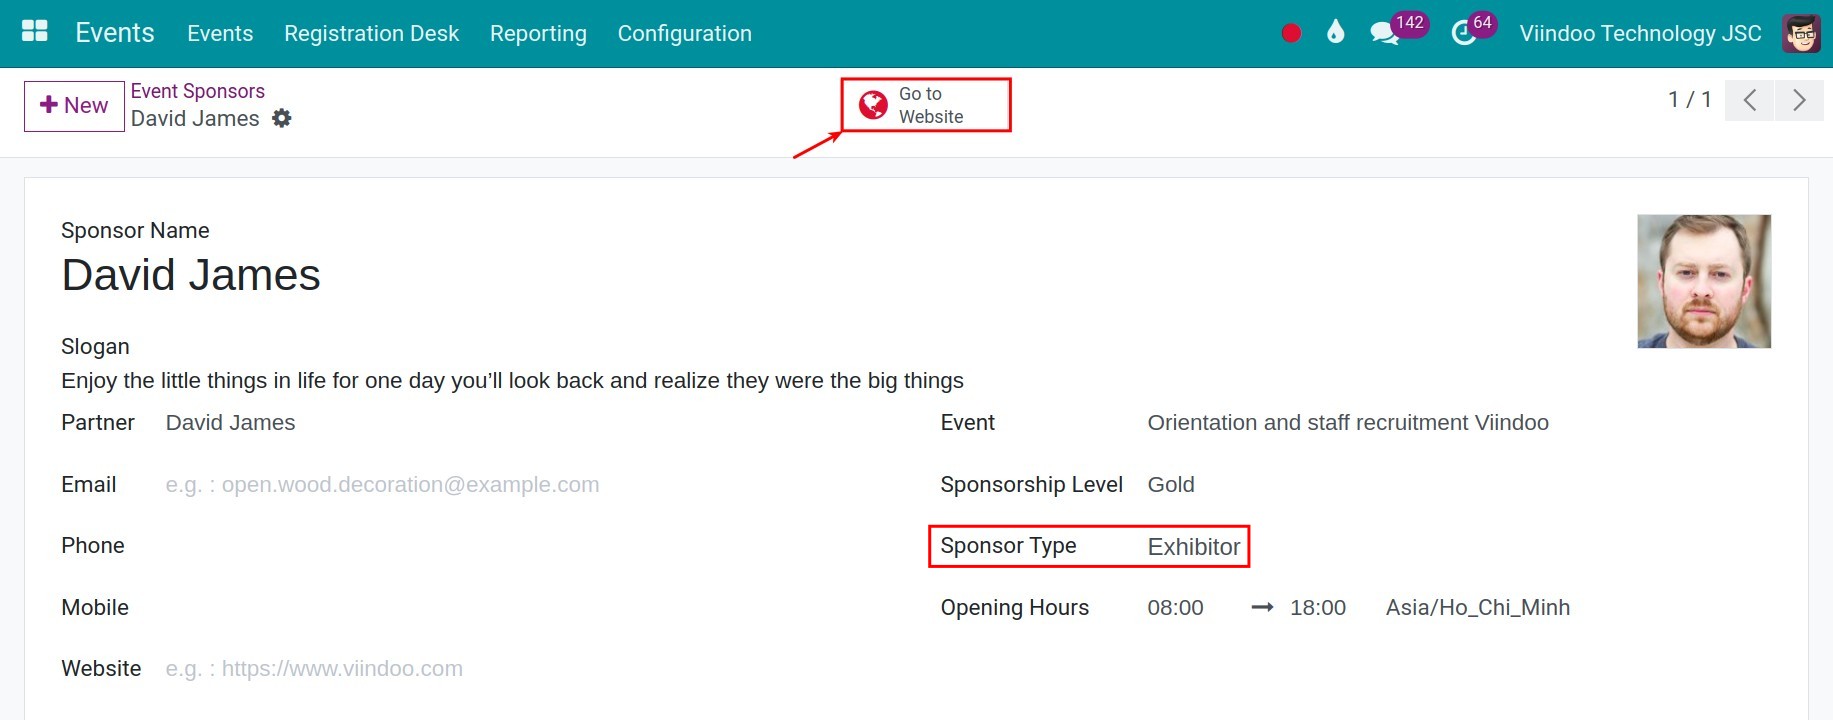The width and height of the screenshot is (1833, 720).
Task: Click the Go to Website button
Action: pyautogui.click(x=926, y=105)
